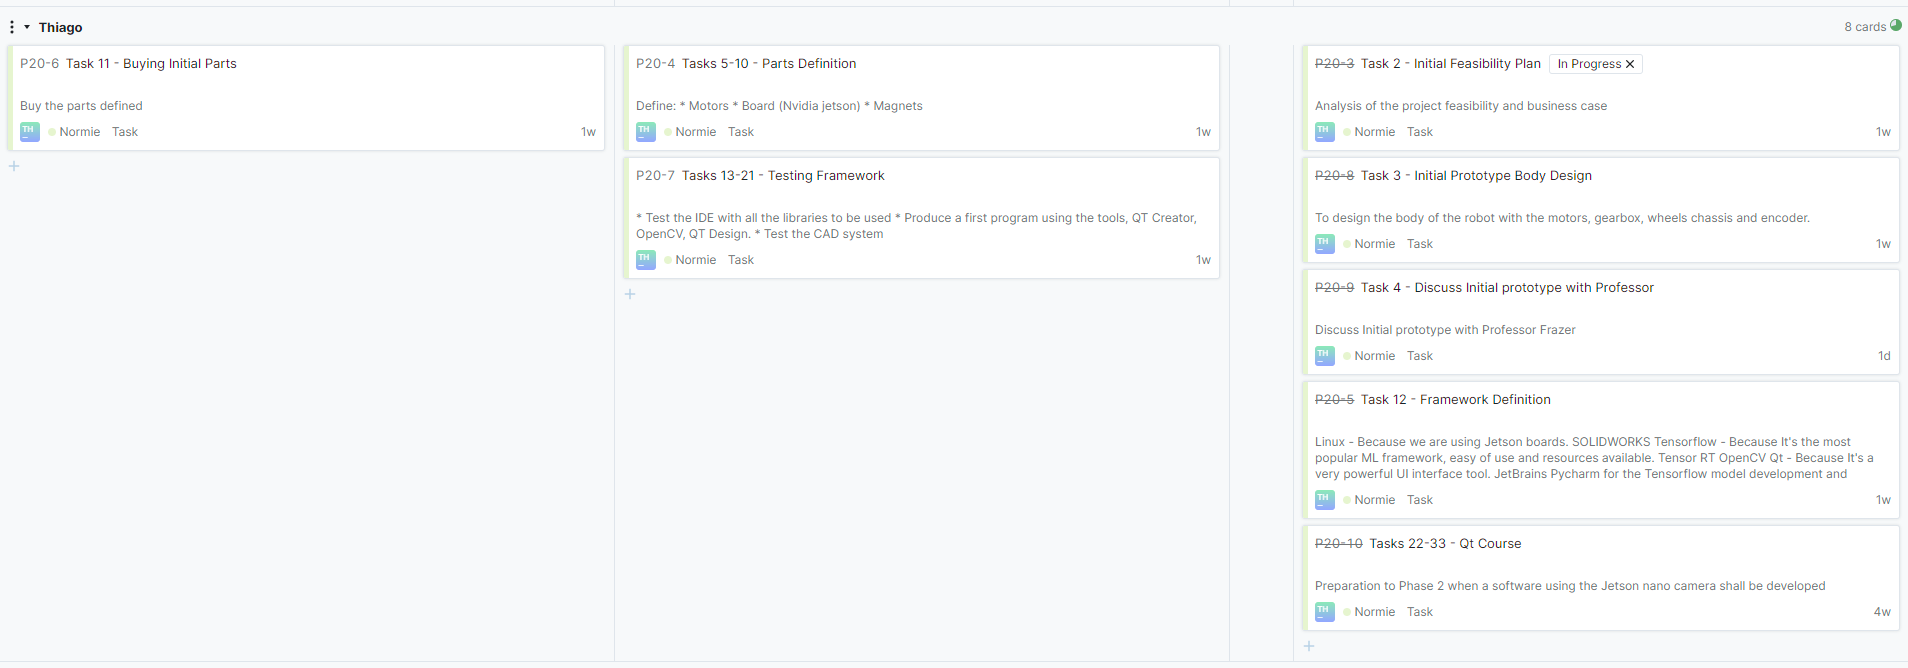Remove the In Progress tag
The image size is (1908, 668).
tap(1630, 64)
